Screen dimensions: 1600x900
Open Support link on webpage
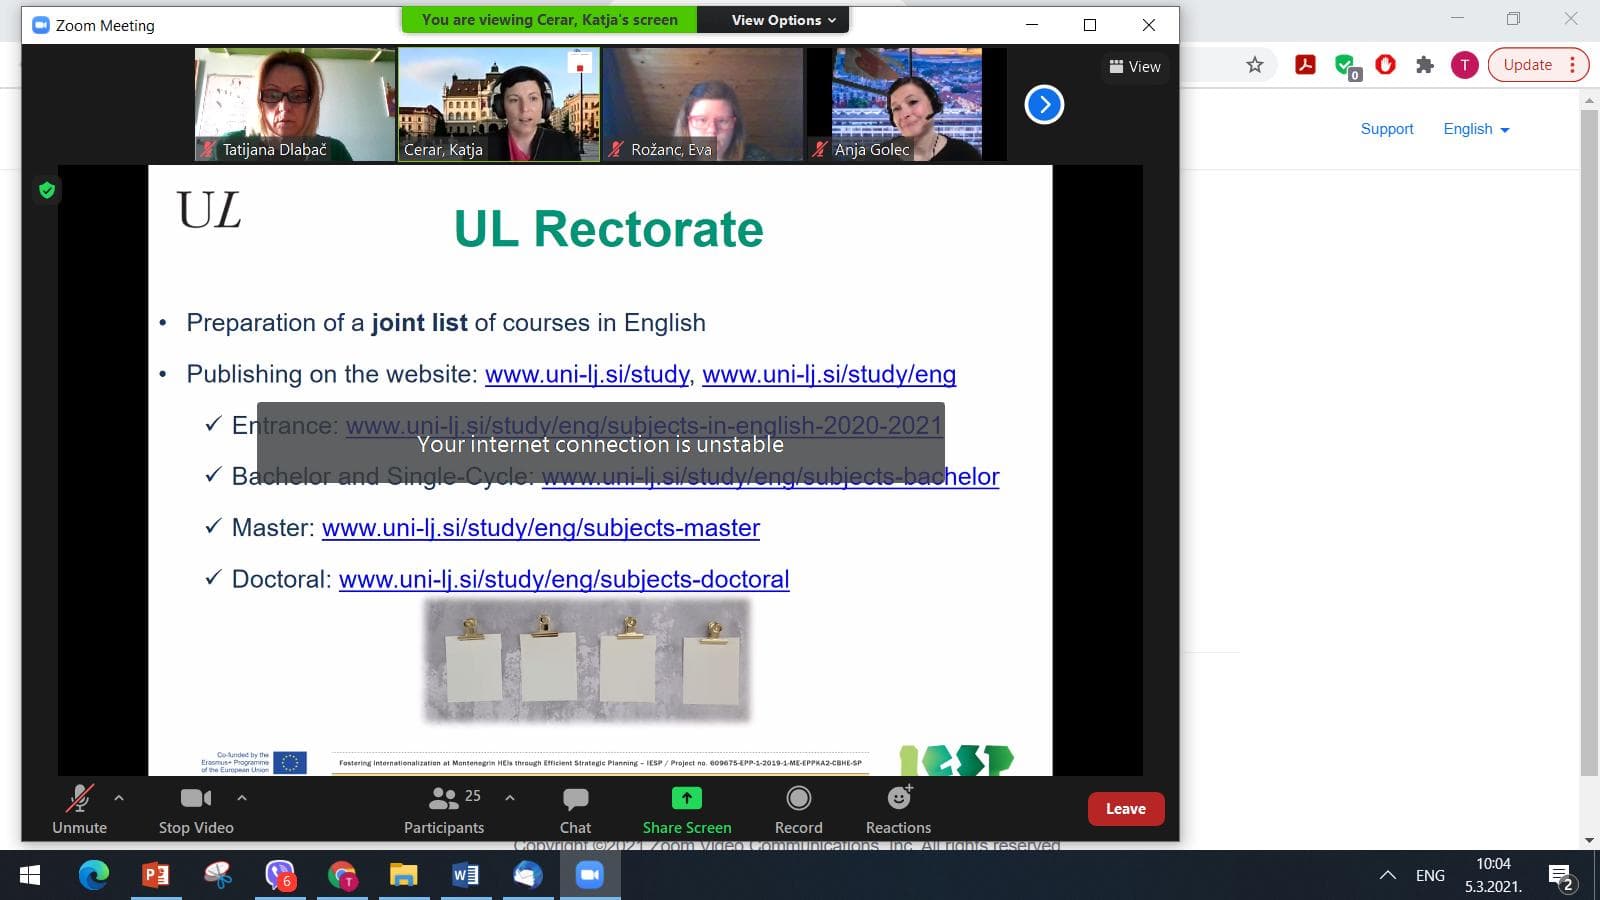[x=1387, y=129]
